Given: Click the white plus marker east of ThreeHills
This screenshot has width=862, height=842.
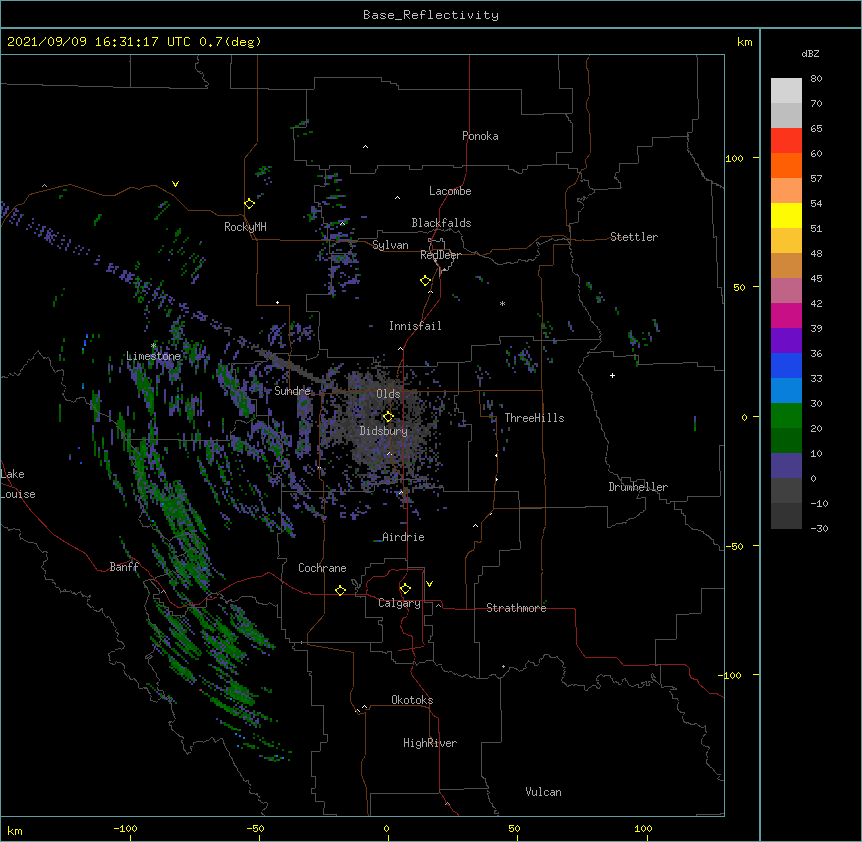Looking at the screenshot, I should click(612, 375).
